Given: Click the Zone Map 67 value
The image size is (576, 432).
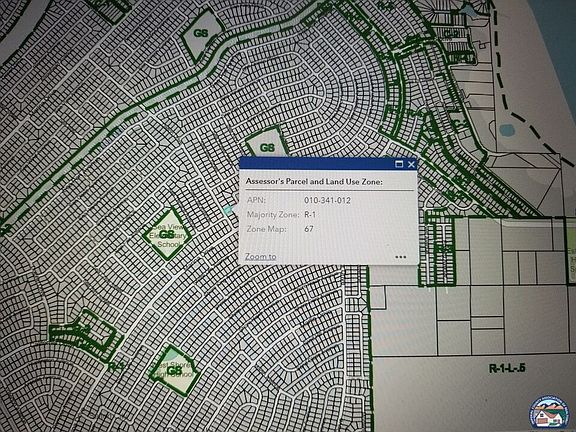Looking at the screenshot, I should click(309, 229).
